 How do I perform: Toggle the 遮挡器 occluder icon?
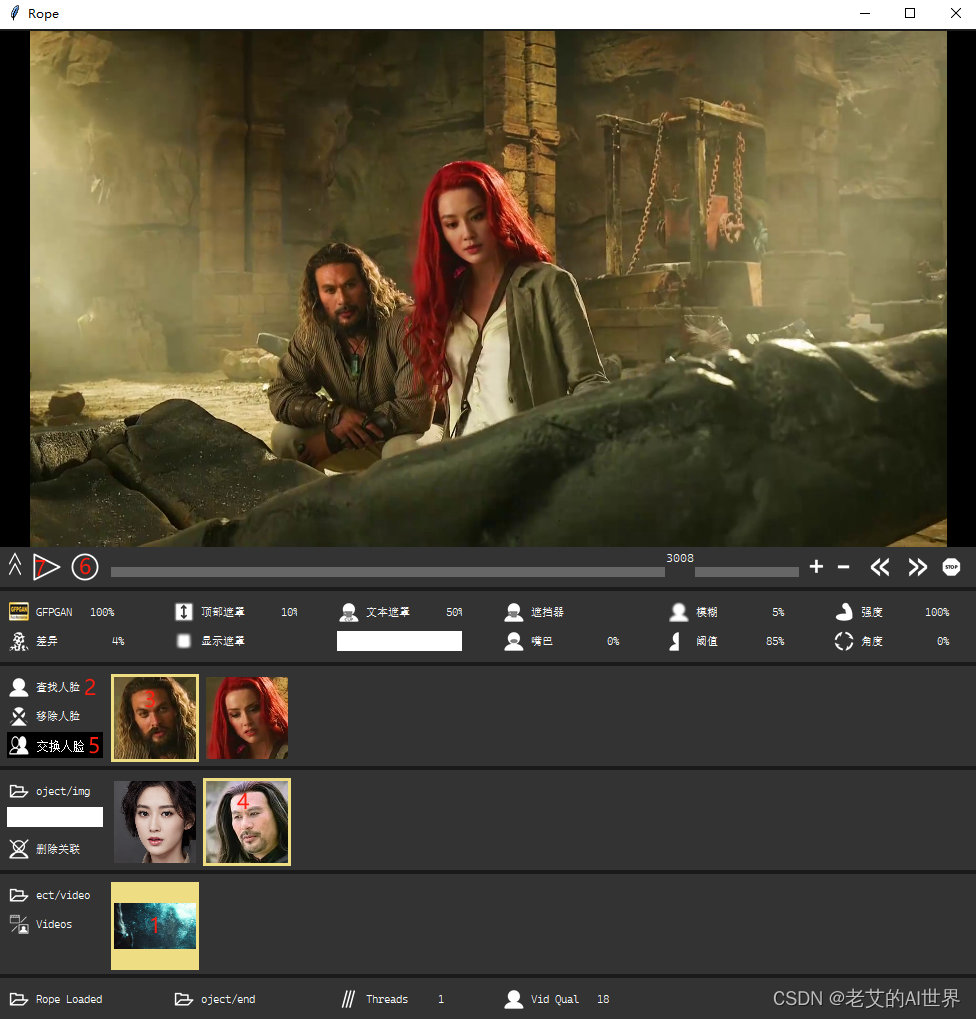tap(514, 611)
